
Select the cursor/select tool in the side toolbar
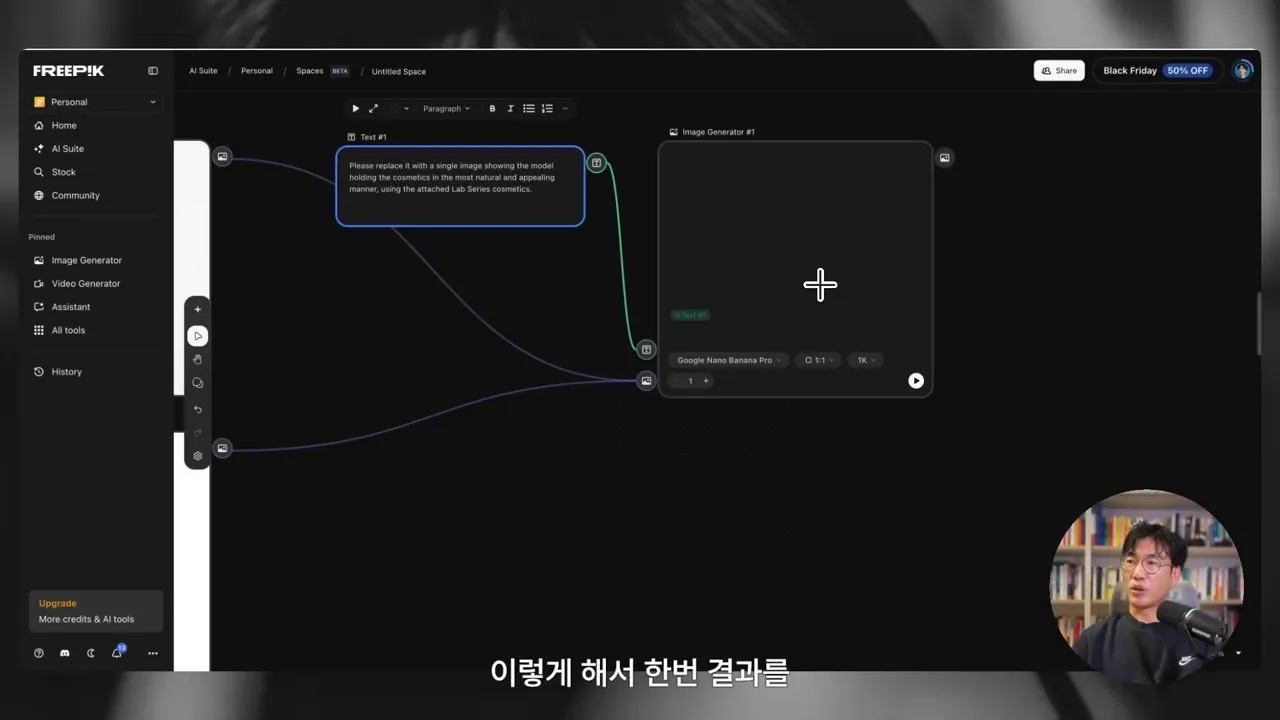click(197, 336)
